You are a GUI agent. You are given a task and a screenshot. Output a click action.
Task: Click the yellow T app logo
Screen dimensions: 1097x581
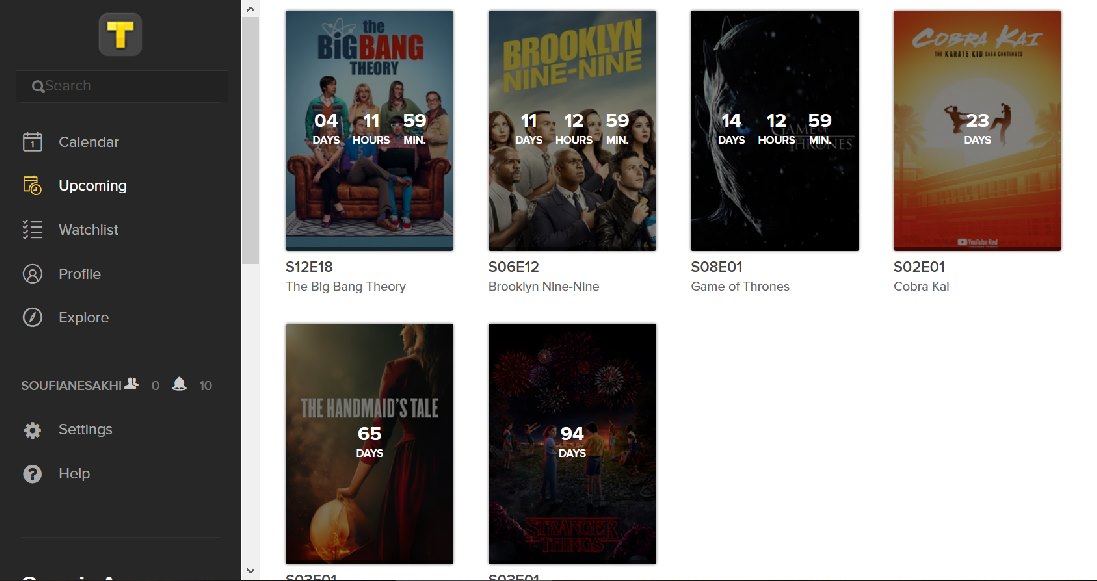pos(120,34)
